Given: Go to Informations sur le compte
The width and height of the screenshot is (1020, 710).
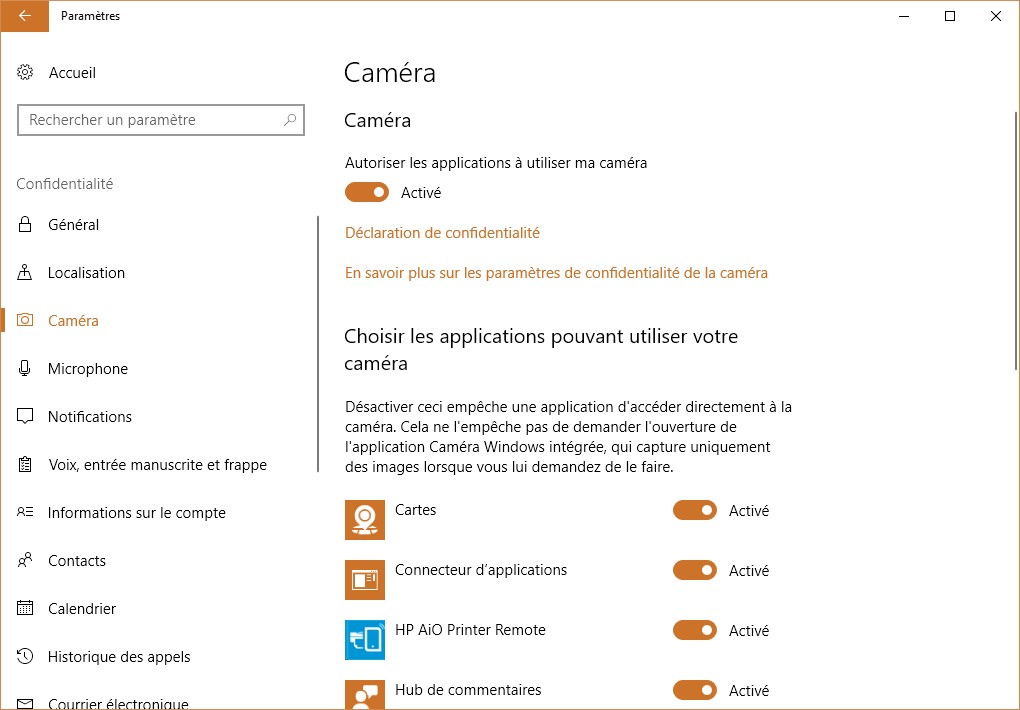Looking at the screenshot, I should [137, 513].
